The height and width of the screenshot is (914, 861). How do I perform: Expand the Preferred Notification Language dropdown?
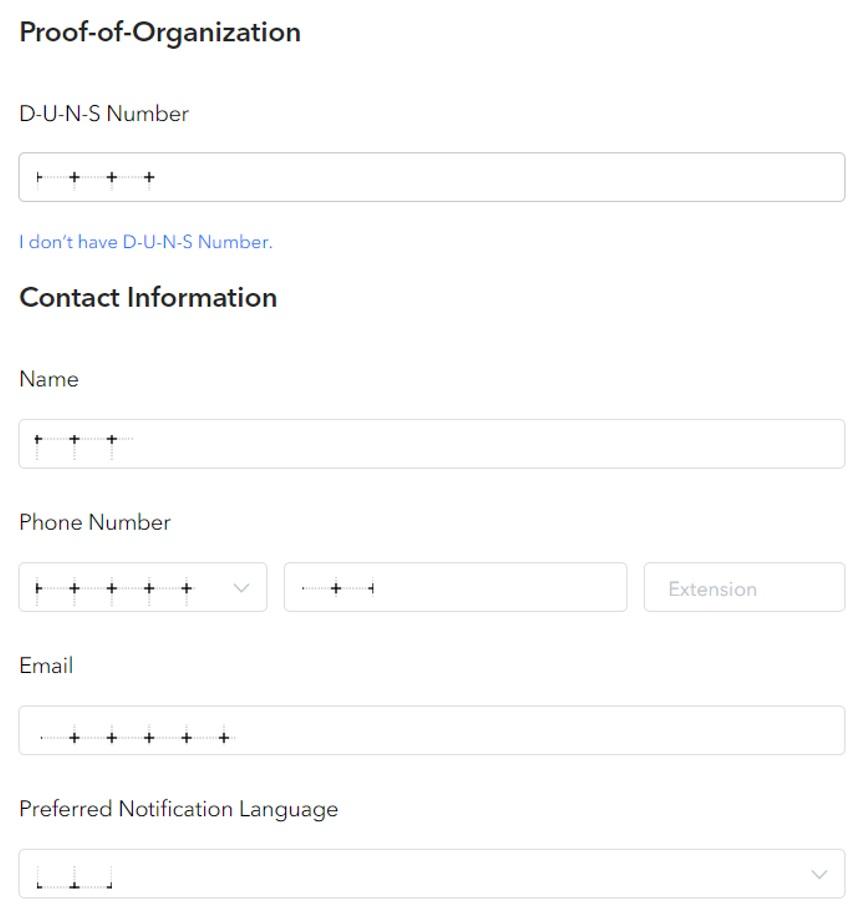[x=431, y=874]
